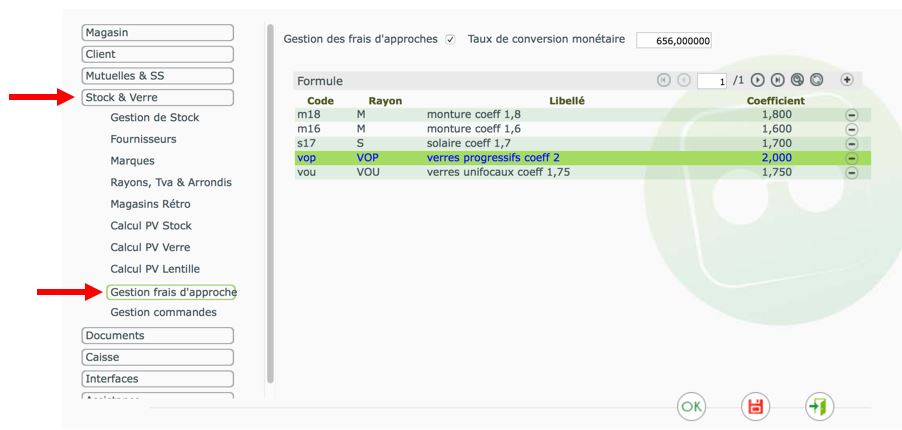Open Calcul PV Verre submenu item
902x430 pixels.
(150, 247)
